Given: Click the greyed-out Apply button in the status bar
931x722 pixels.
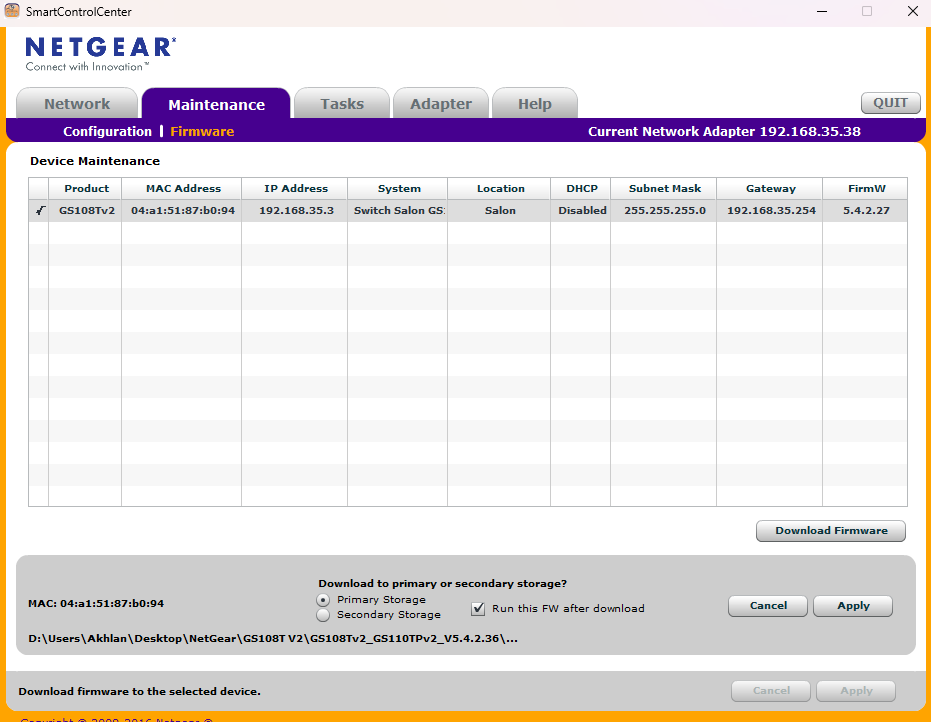Looking at the screenshot, I should click(x=856, y=691).
